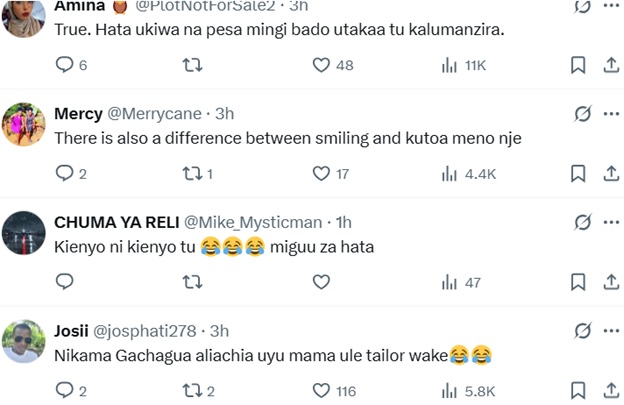The image size is (624, 405).
Task: Bookmark Amina's tweet
Action: point(577,65)
